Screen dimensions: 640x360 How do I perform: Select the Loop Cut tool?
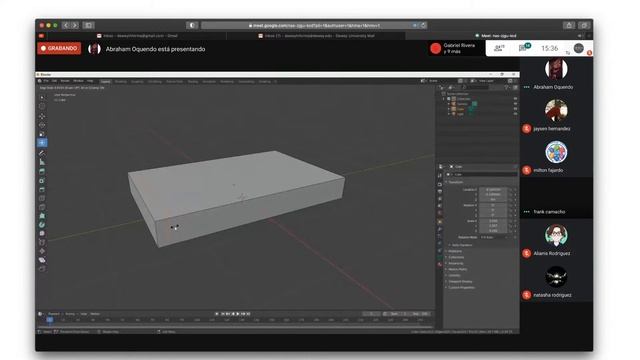click(42, 198)
